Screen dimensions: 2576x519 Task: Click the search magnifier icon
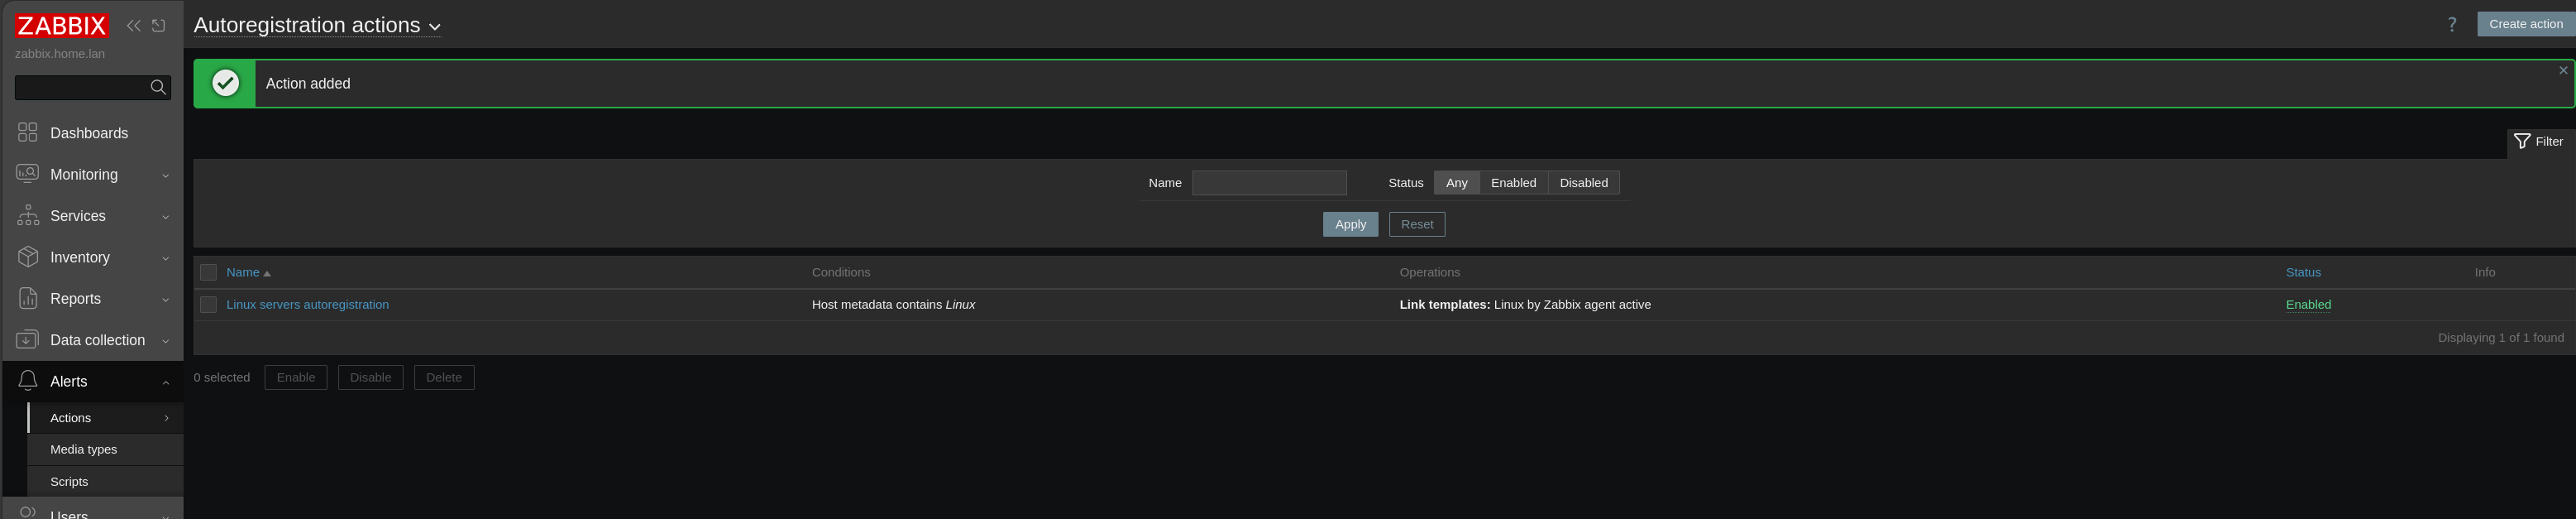tap(158, 87)
